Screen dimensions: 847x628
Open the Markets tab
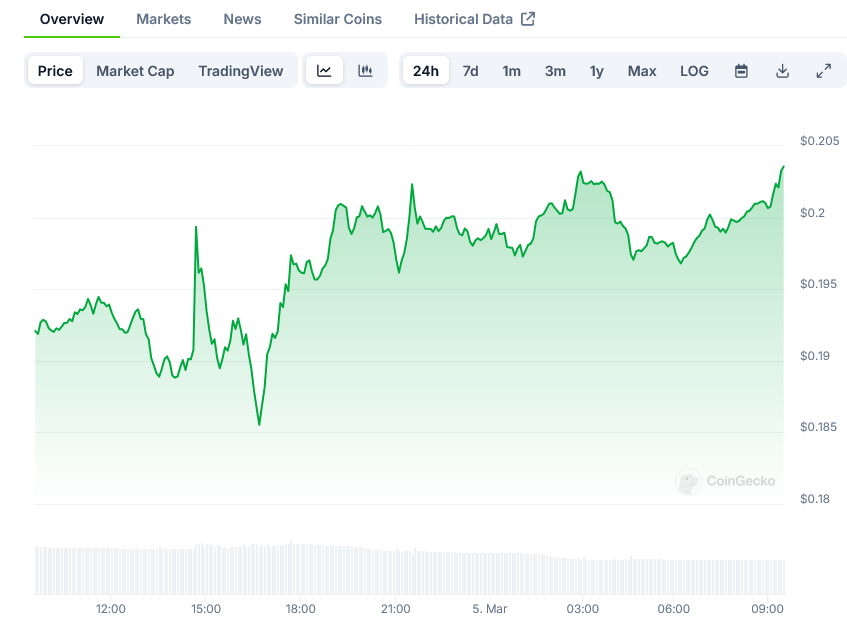(x=163, y=19)
